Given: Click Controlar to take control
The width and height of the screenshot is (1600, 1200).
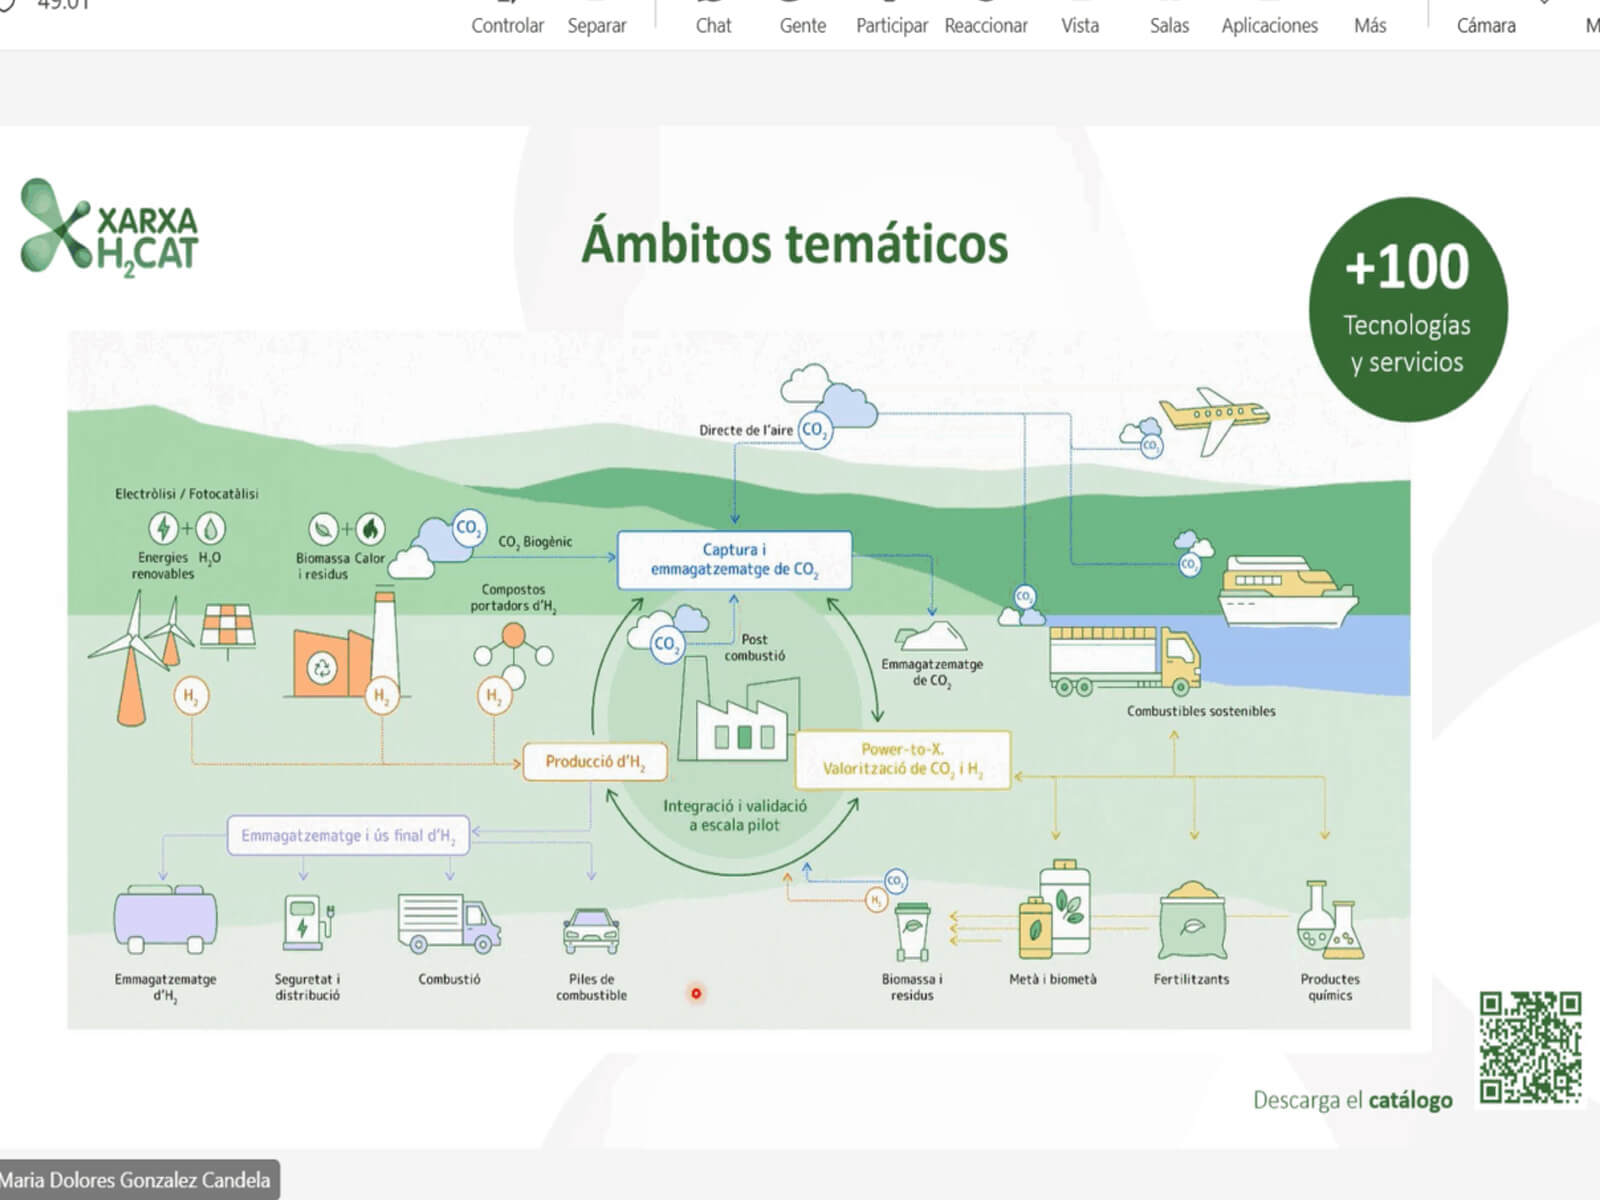Looking at the screenshot, I should (507, 25).
